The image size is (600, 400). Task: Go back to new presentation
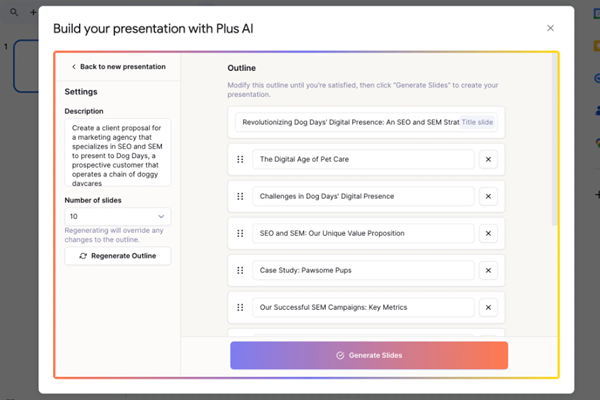tap(118, 67)
